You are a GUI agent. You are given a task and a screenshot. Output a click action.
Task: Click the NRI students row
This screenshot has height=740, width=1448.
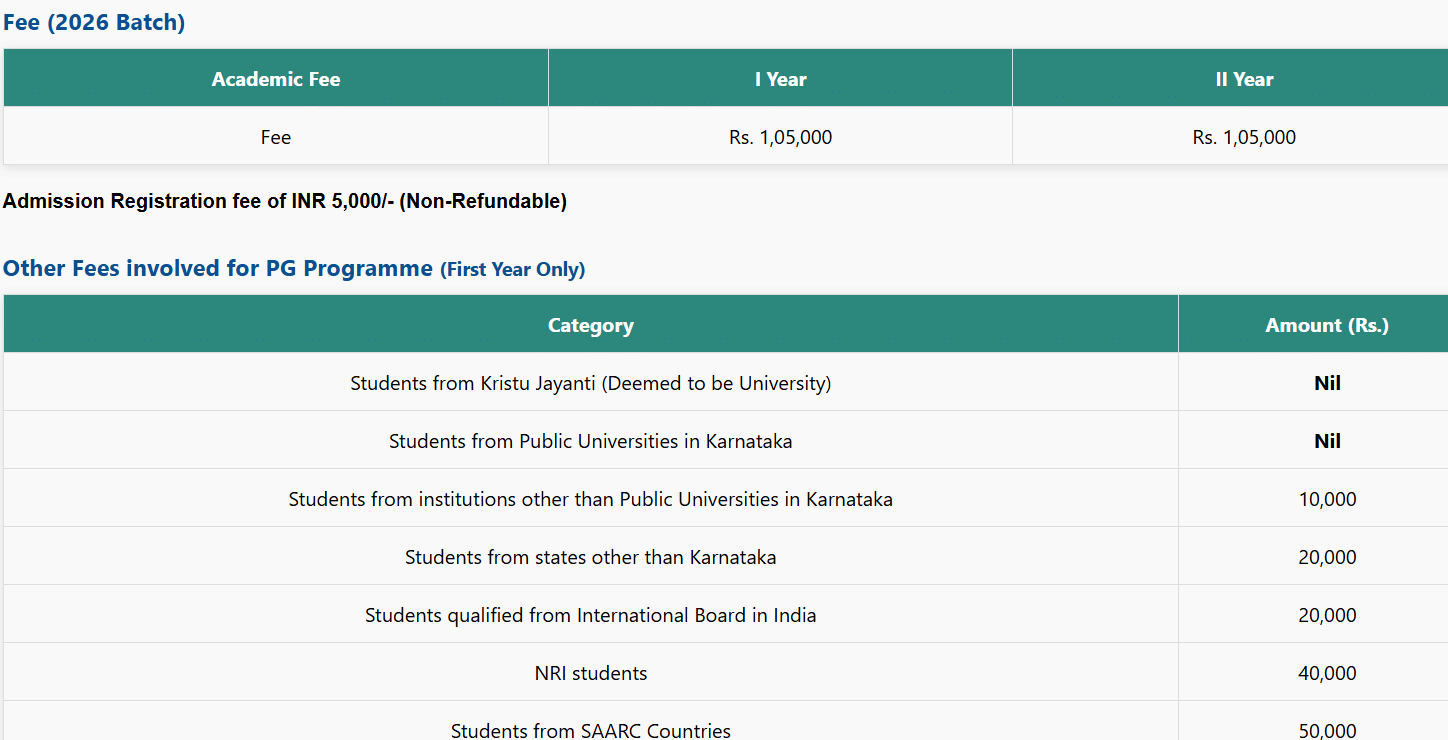coord(590,673)
